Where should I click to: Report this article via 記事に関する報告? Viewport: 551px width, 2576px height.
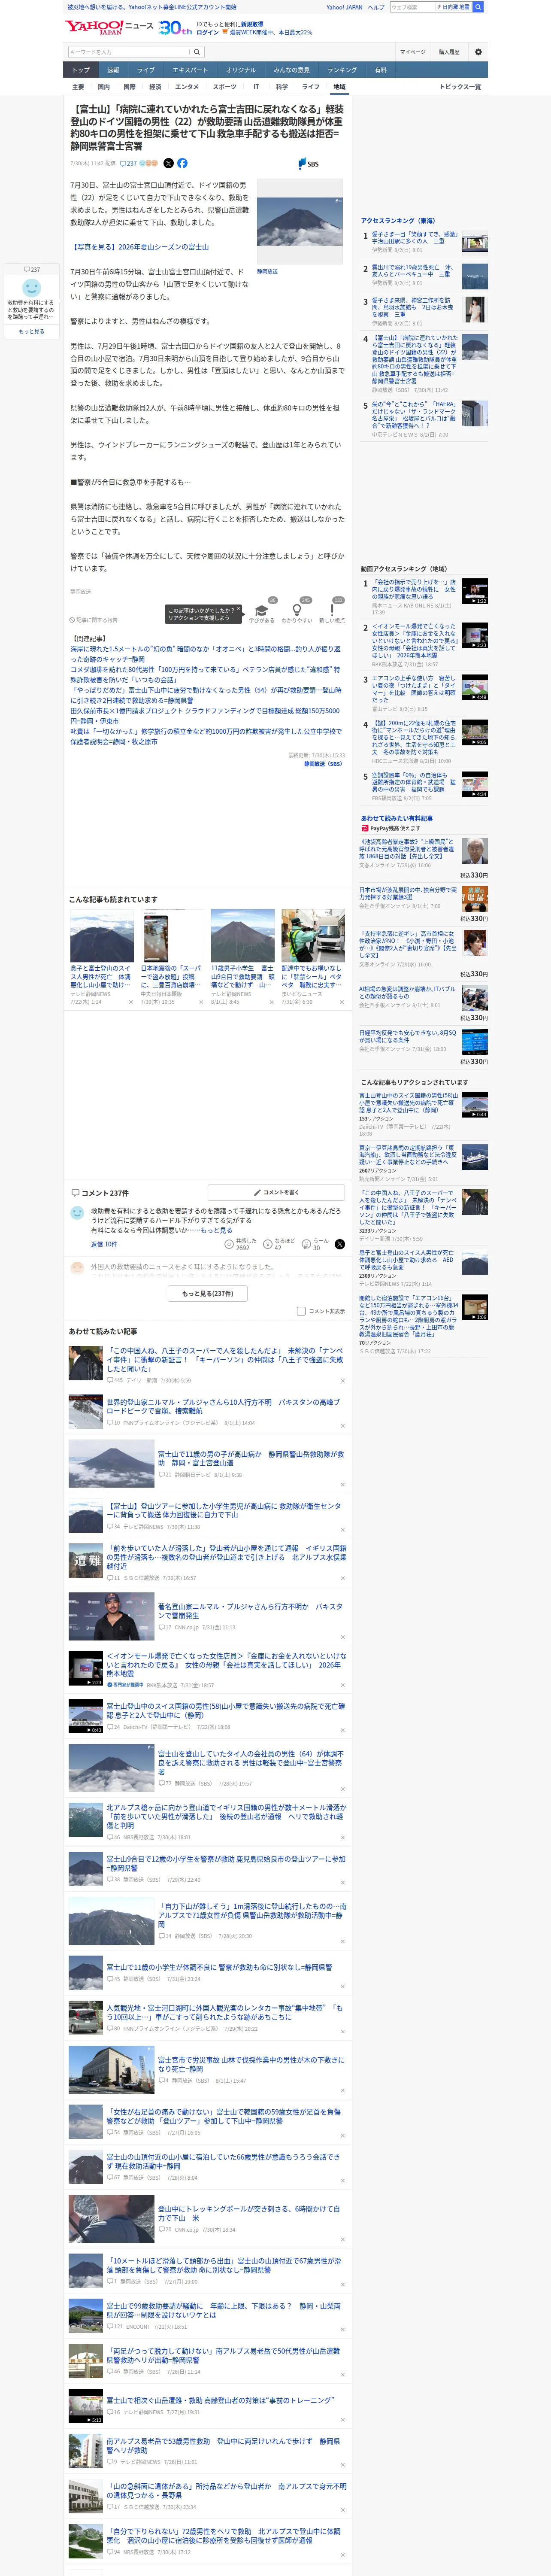pyautogui.click(x=94, y=620)
